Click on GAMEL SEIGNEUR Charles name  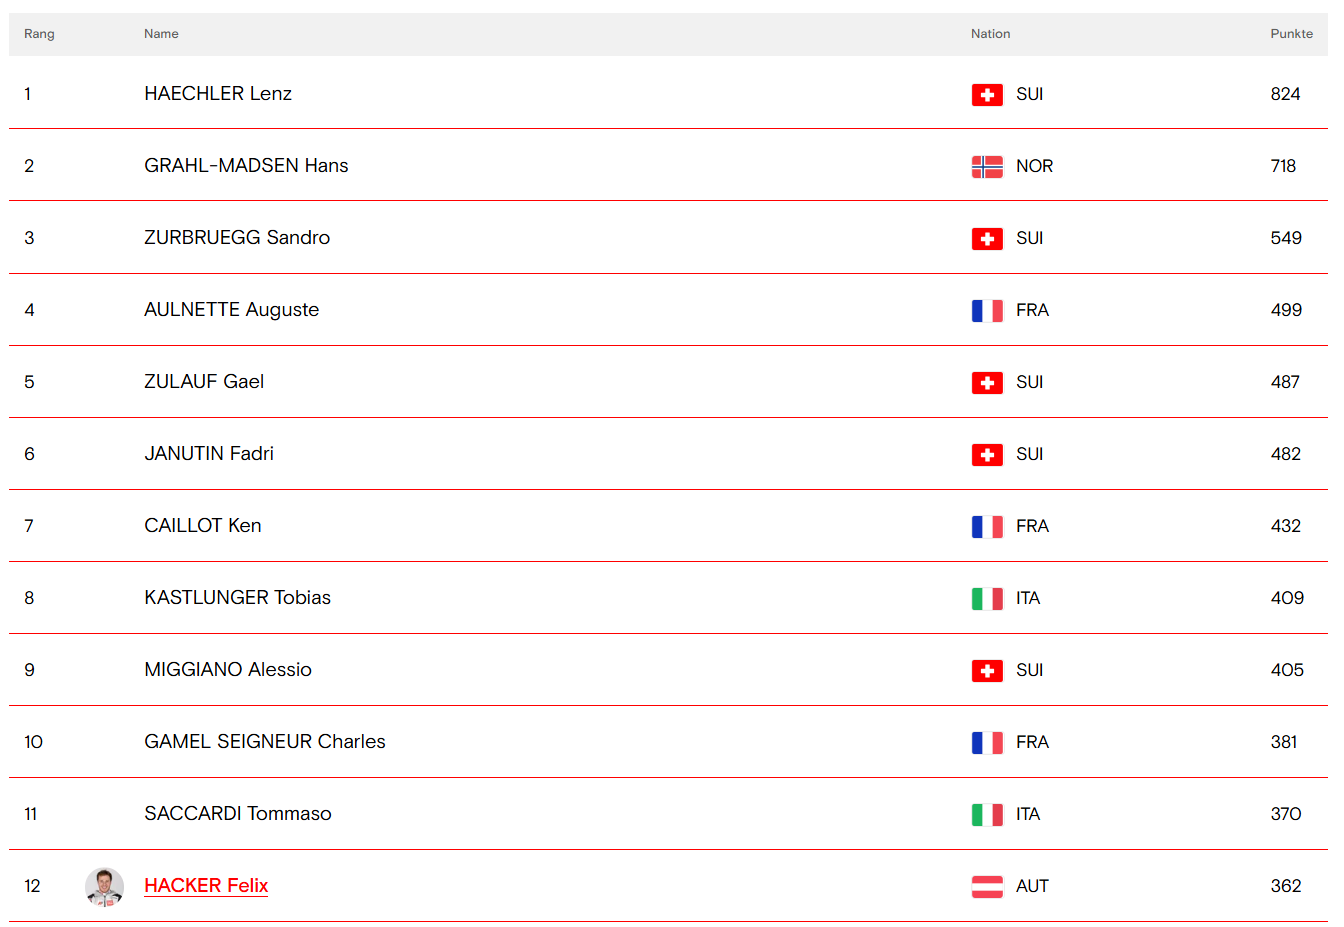(265, 742)
